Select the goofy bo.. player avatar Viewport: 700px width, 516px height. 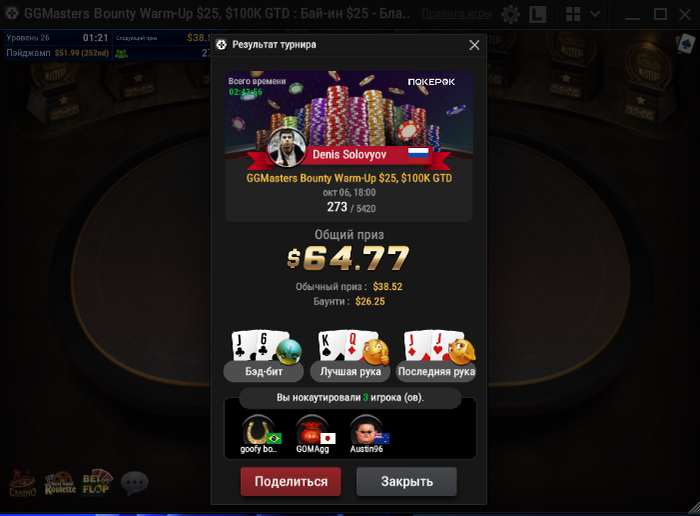[x=258, y=431]
